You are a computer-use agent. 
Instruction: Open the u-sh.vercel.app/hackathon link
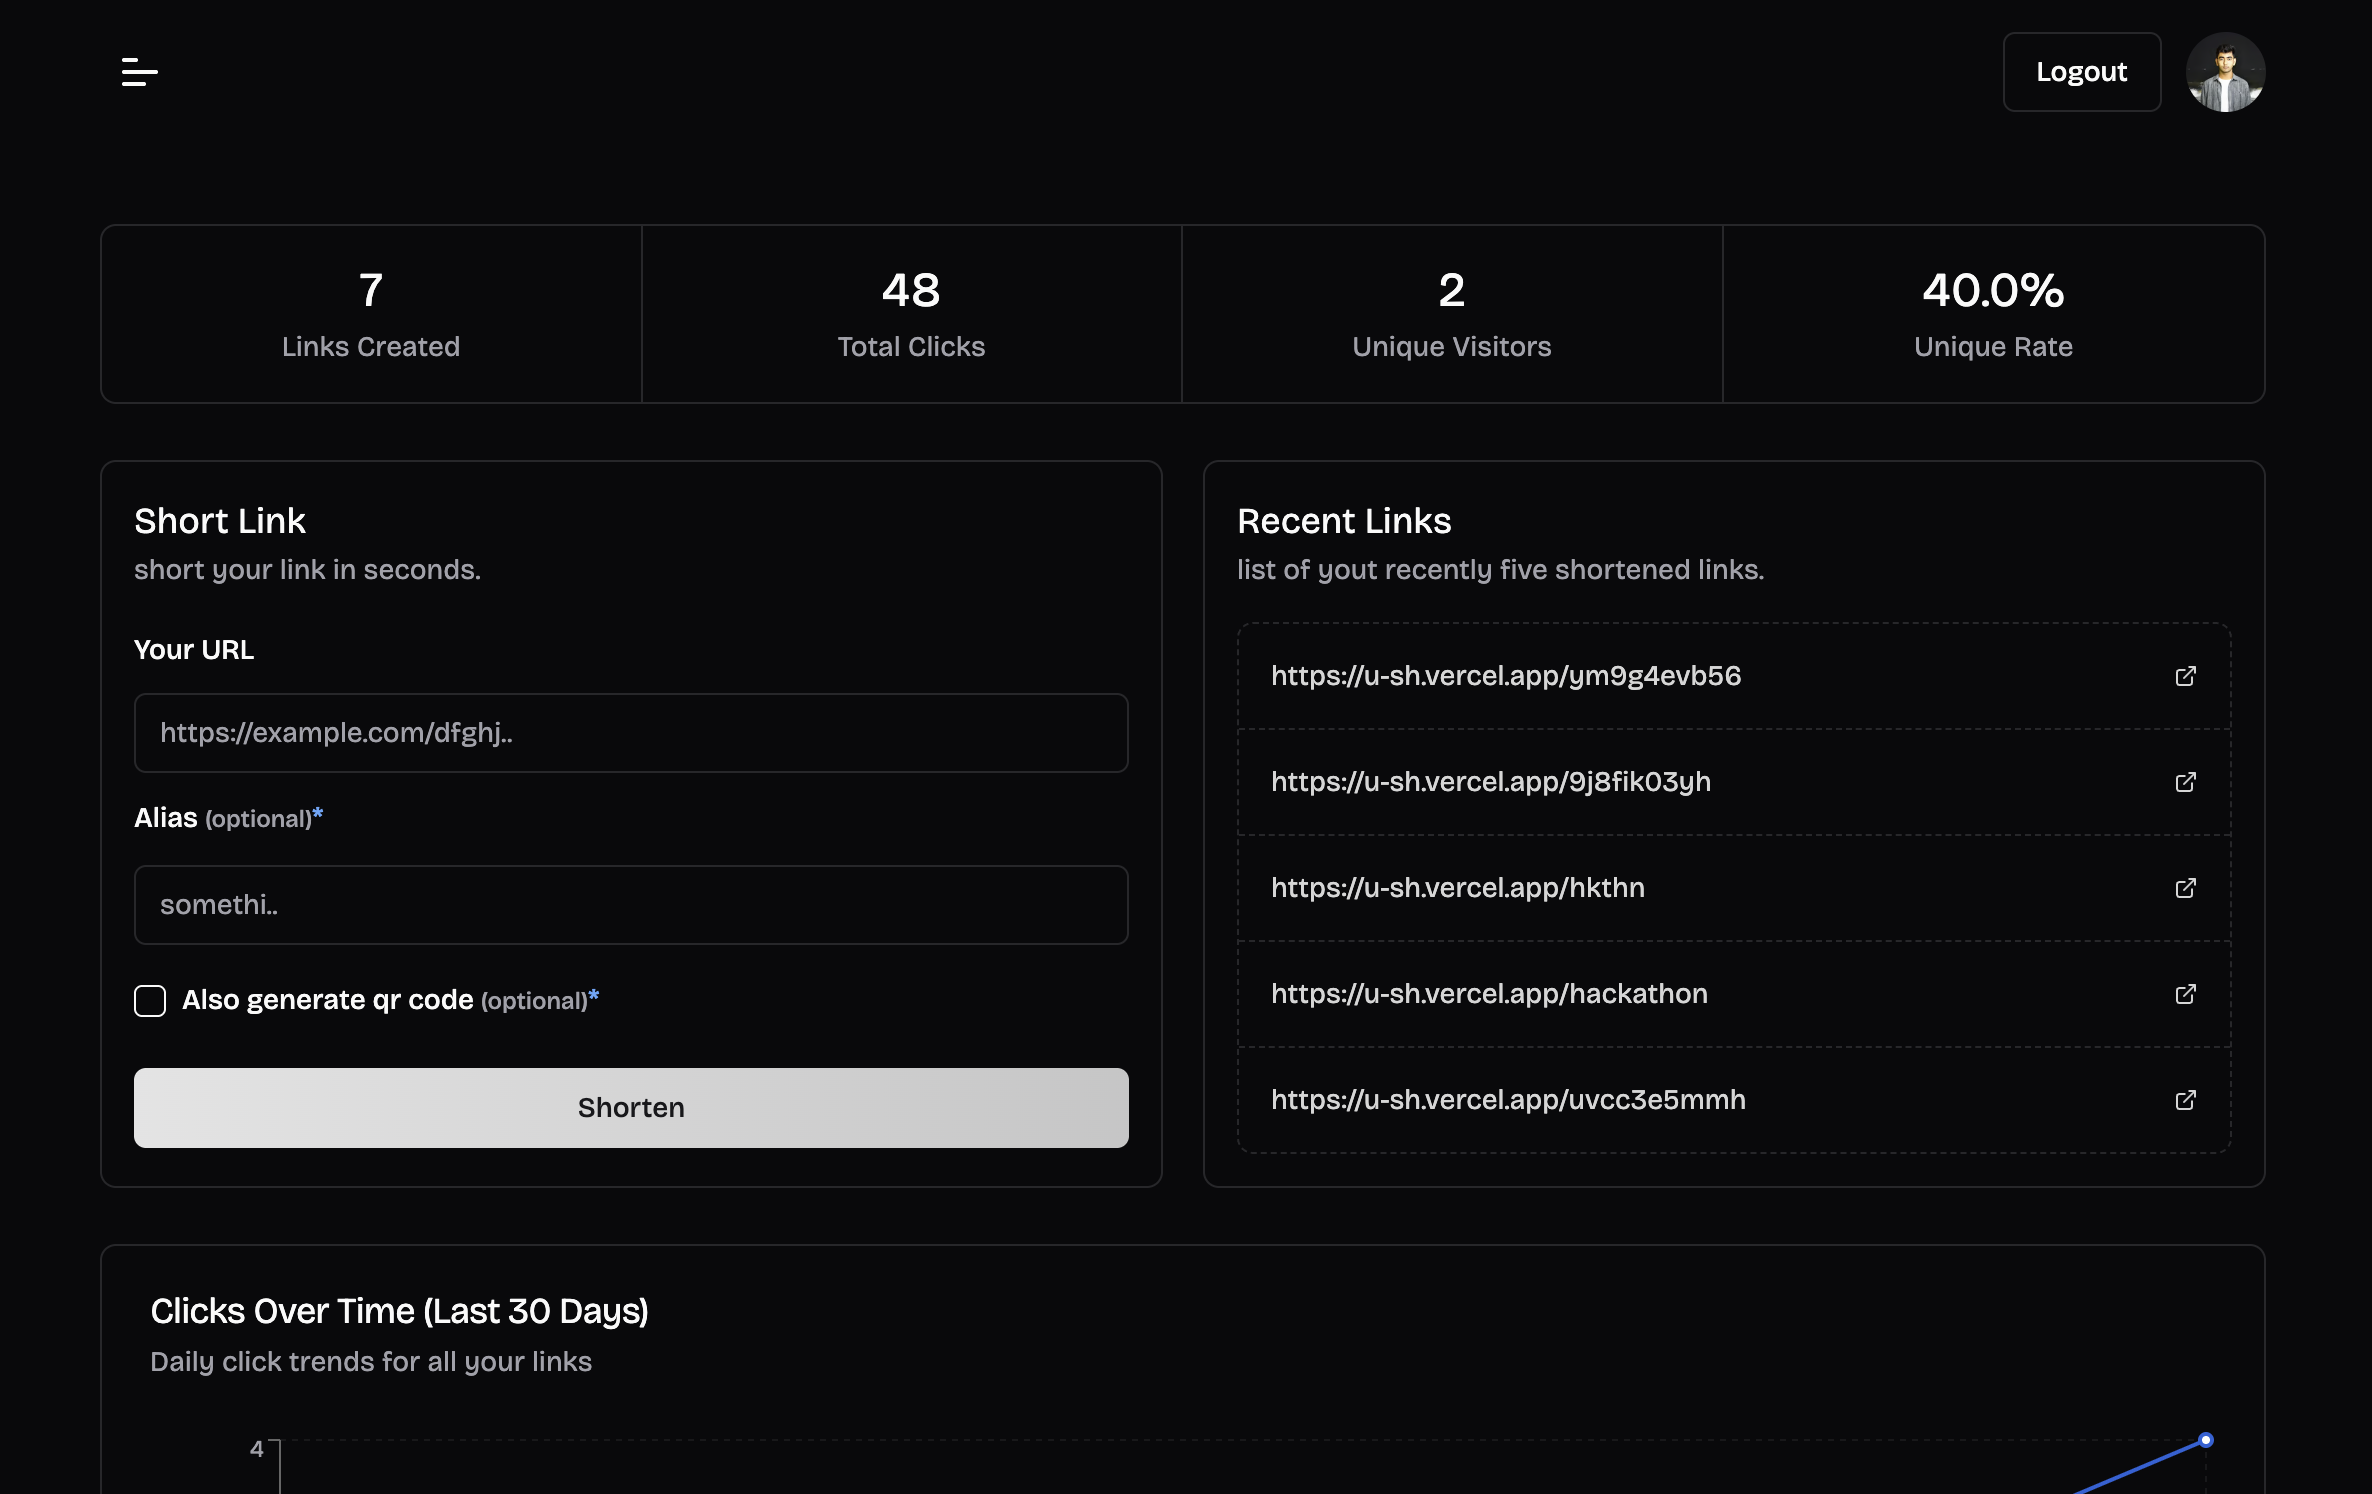(1489, 994)
